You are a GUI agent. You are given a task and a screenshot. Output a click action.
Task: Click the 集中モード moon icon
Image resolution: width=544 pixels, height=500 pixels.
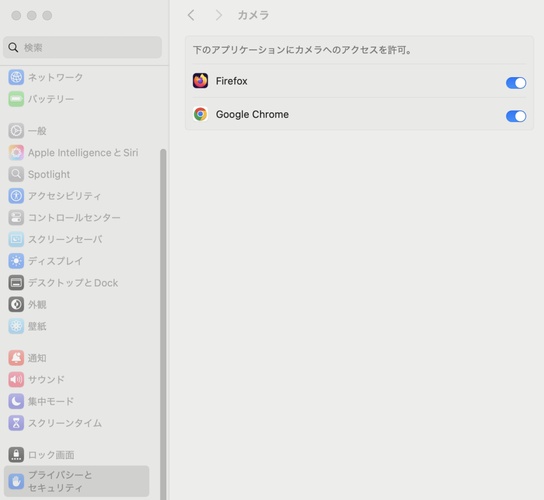16,401
